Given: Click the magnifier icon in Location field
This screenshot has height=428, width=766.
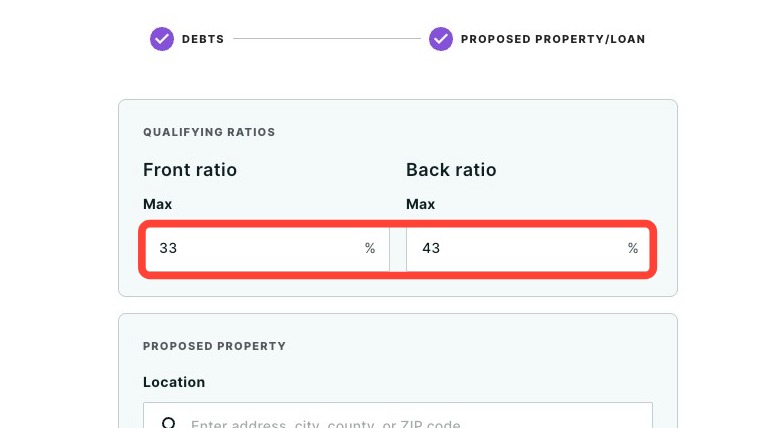Looking at the screenshot, I should tap(169, 423).
